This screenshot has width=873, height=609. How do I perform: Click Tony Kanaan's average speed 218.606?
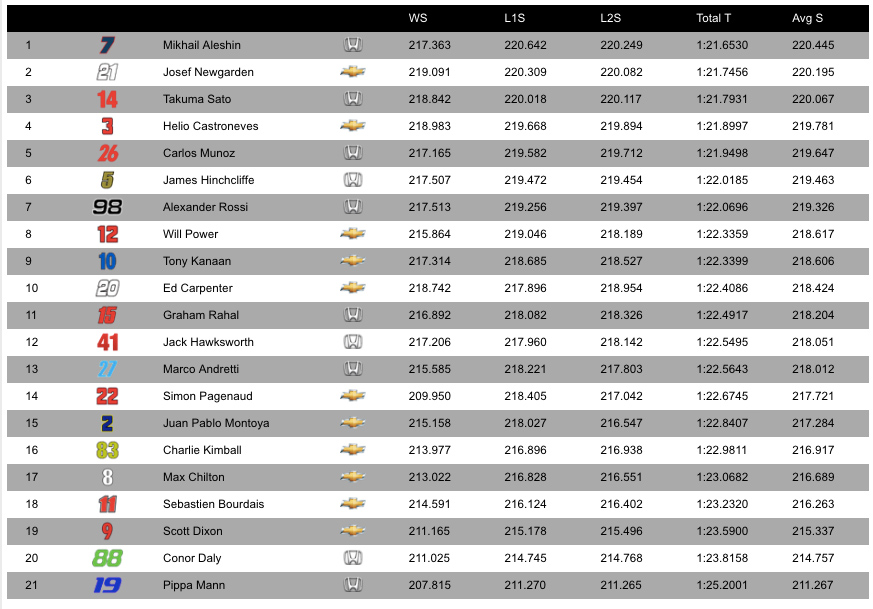(813, 261)
